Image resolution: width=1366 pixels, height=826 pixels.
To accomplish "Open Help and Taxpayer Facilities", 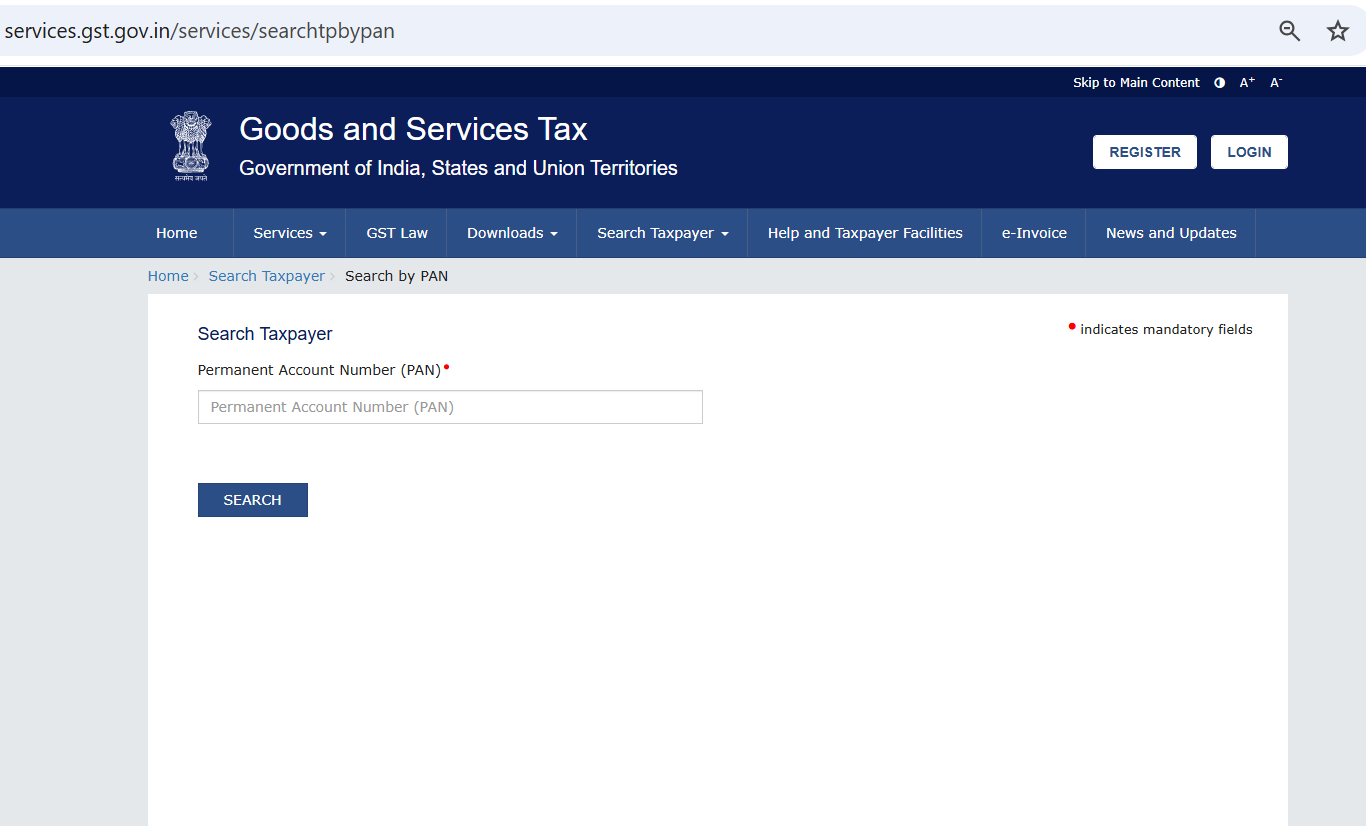I will pos(864,233).
